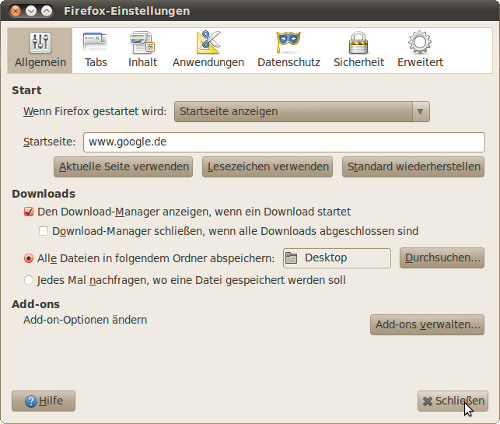500x424 pixels.
Task: Click the Desktop folder icon
Action: click(x=291, y=258)
